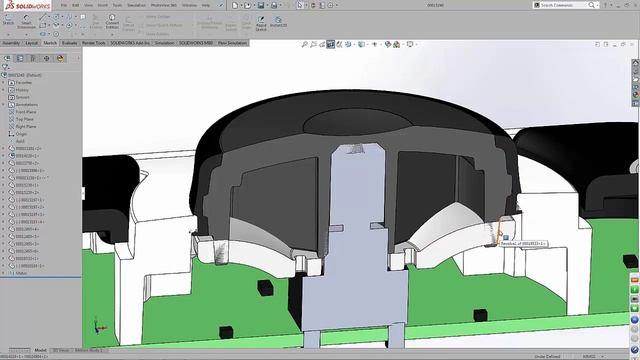Screen dimensions: 640x360
Task: Click the Rebuild icon in the top toolbar
Action: tap(313, 5)
